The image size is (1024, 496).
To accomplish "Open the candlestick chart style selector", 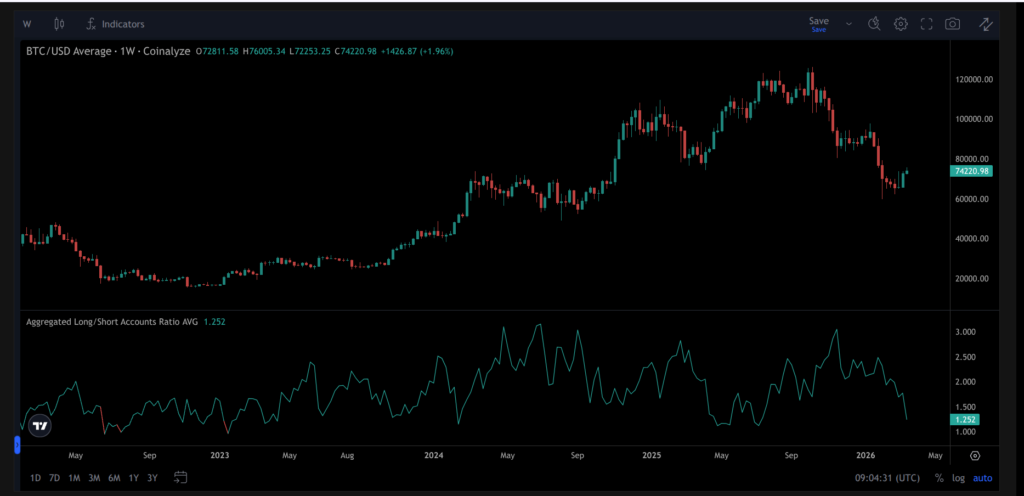I will pyautogui.click(x=59, y=23).
